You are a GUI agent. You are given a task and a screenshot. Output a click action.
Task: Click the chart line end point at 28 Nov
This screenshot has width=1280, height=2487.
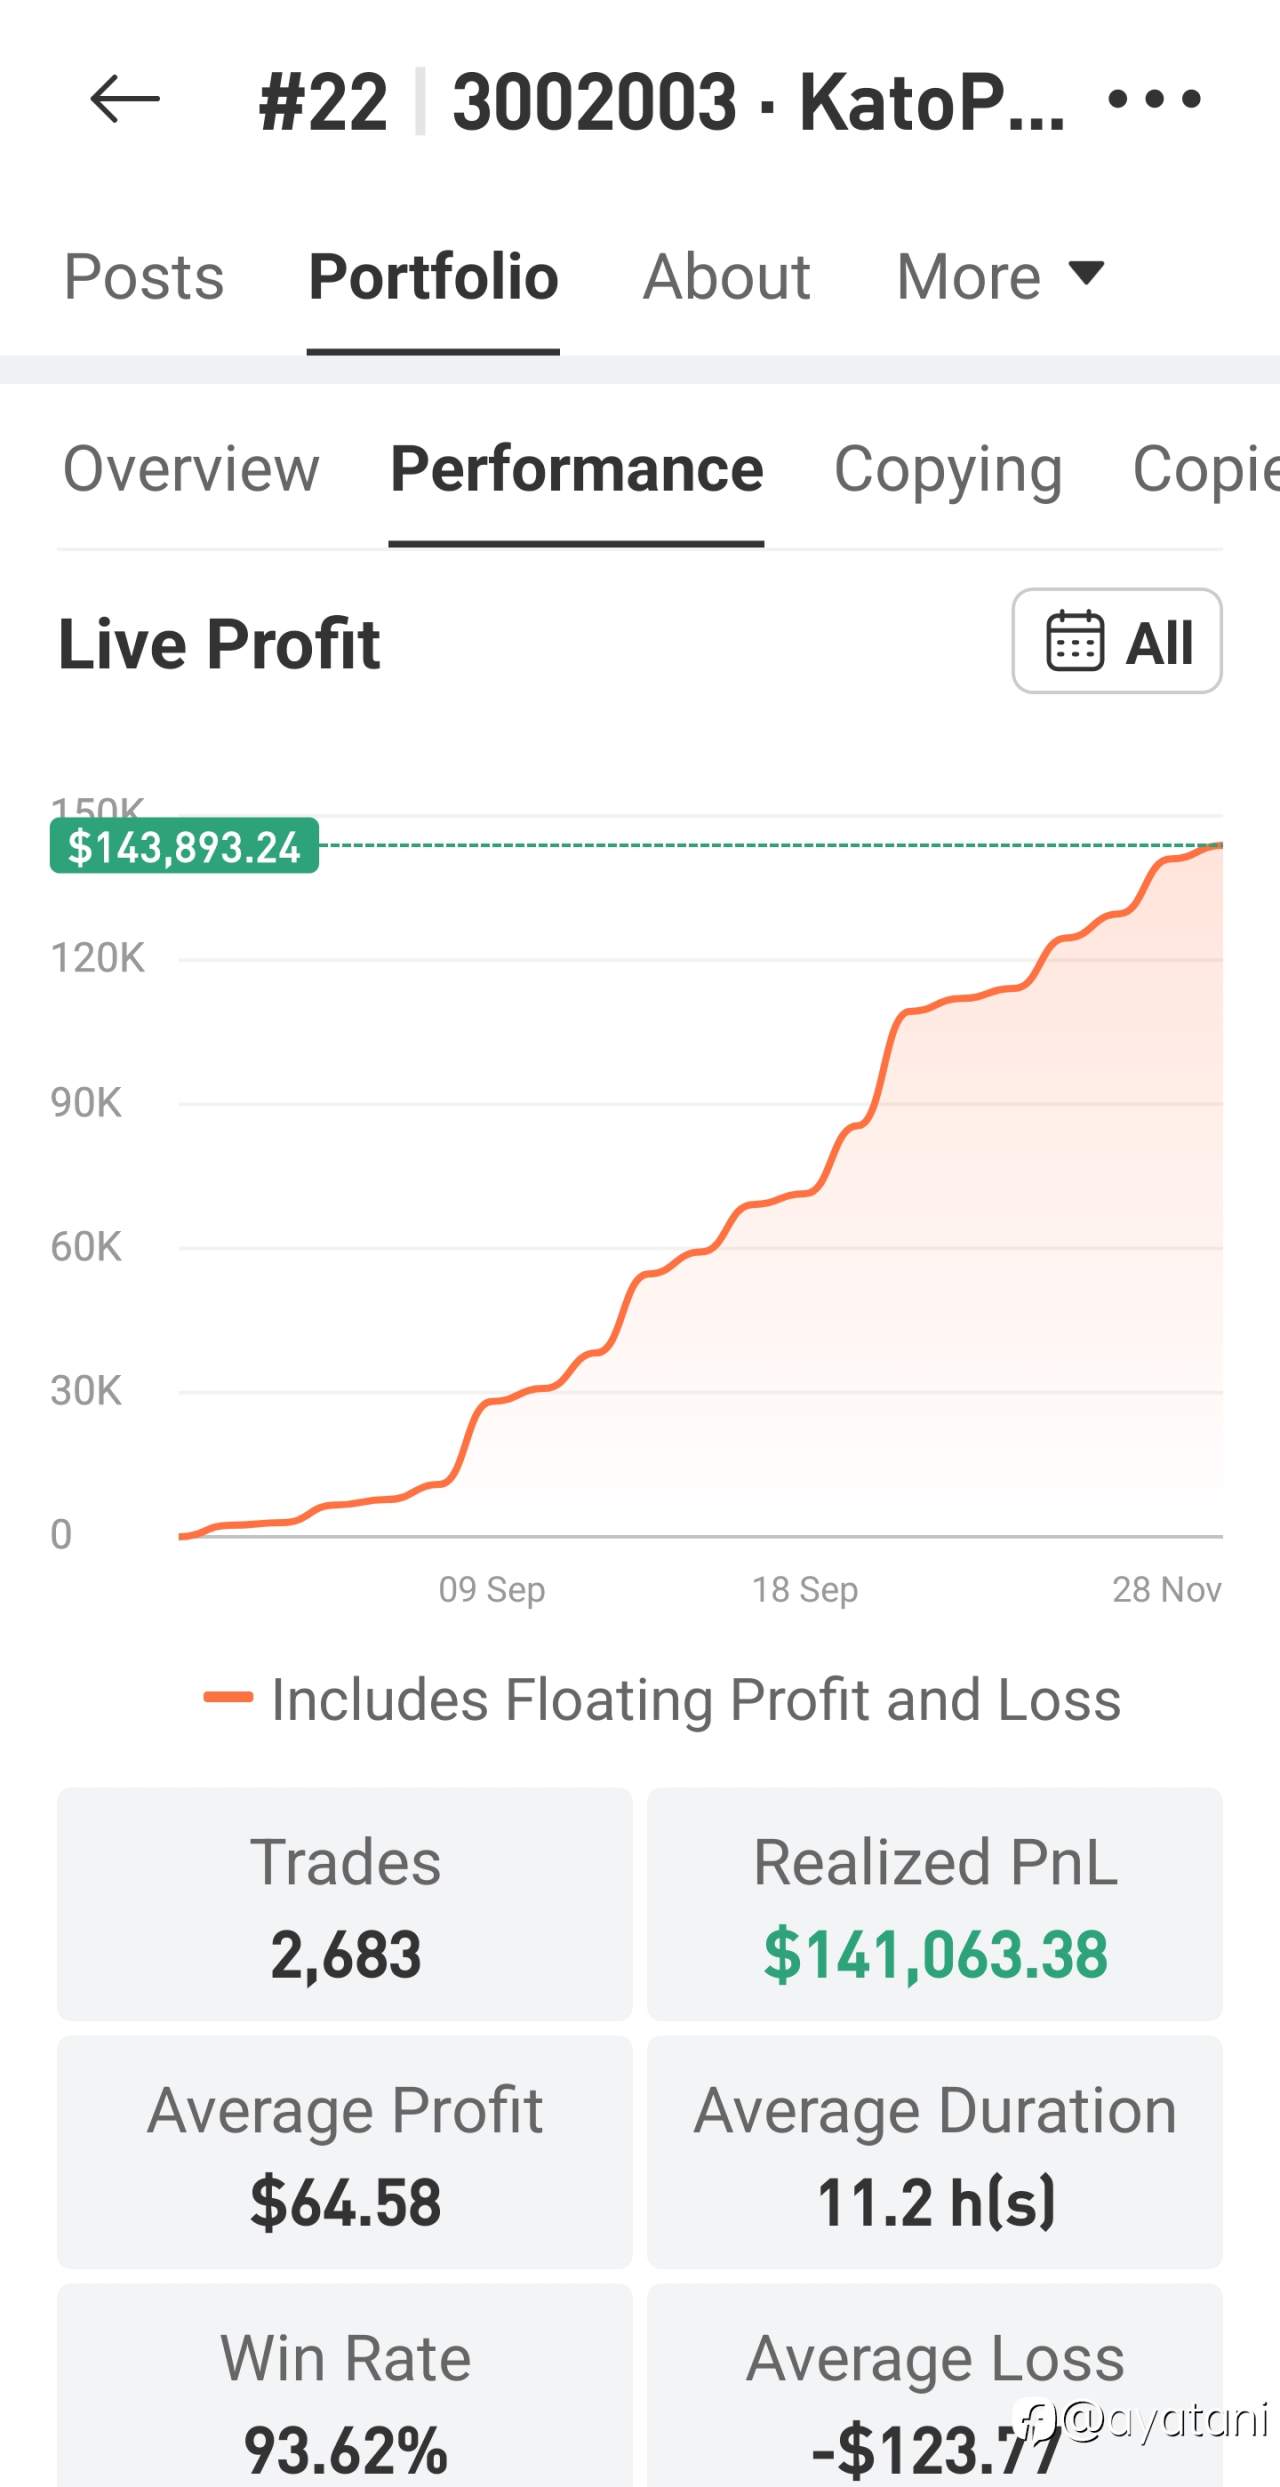point(1219,846)
